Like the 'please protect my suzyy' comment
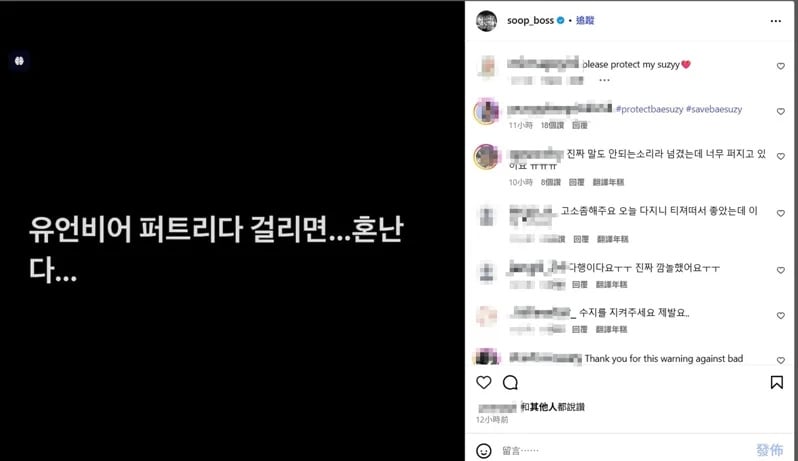798x461 pixels. 781,66
